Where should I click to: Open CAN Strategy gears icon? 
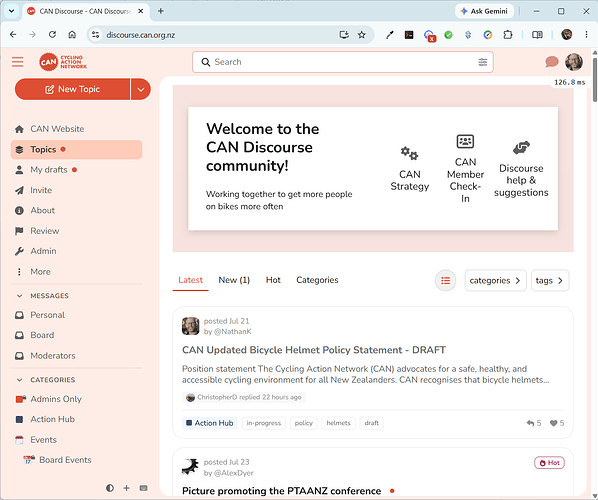coord(409,153)
